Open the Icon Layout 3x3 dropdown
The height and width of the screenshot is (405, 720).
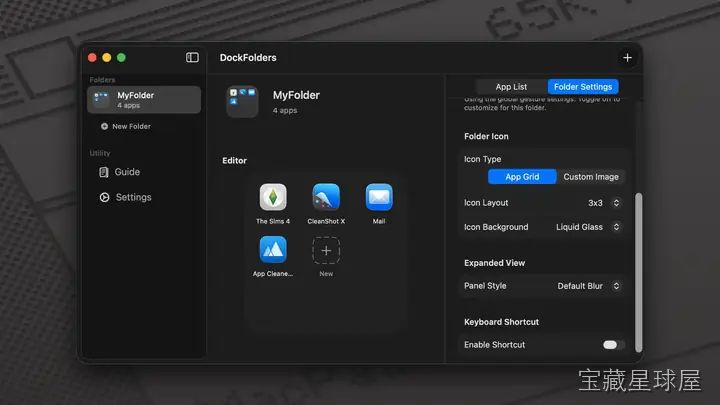pyautogui.click(x=603, y=203)
